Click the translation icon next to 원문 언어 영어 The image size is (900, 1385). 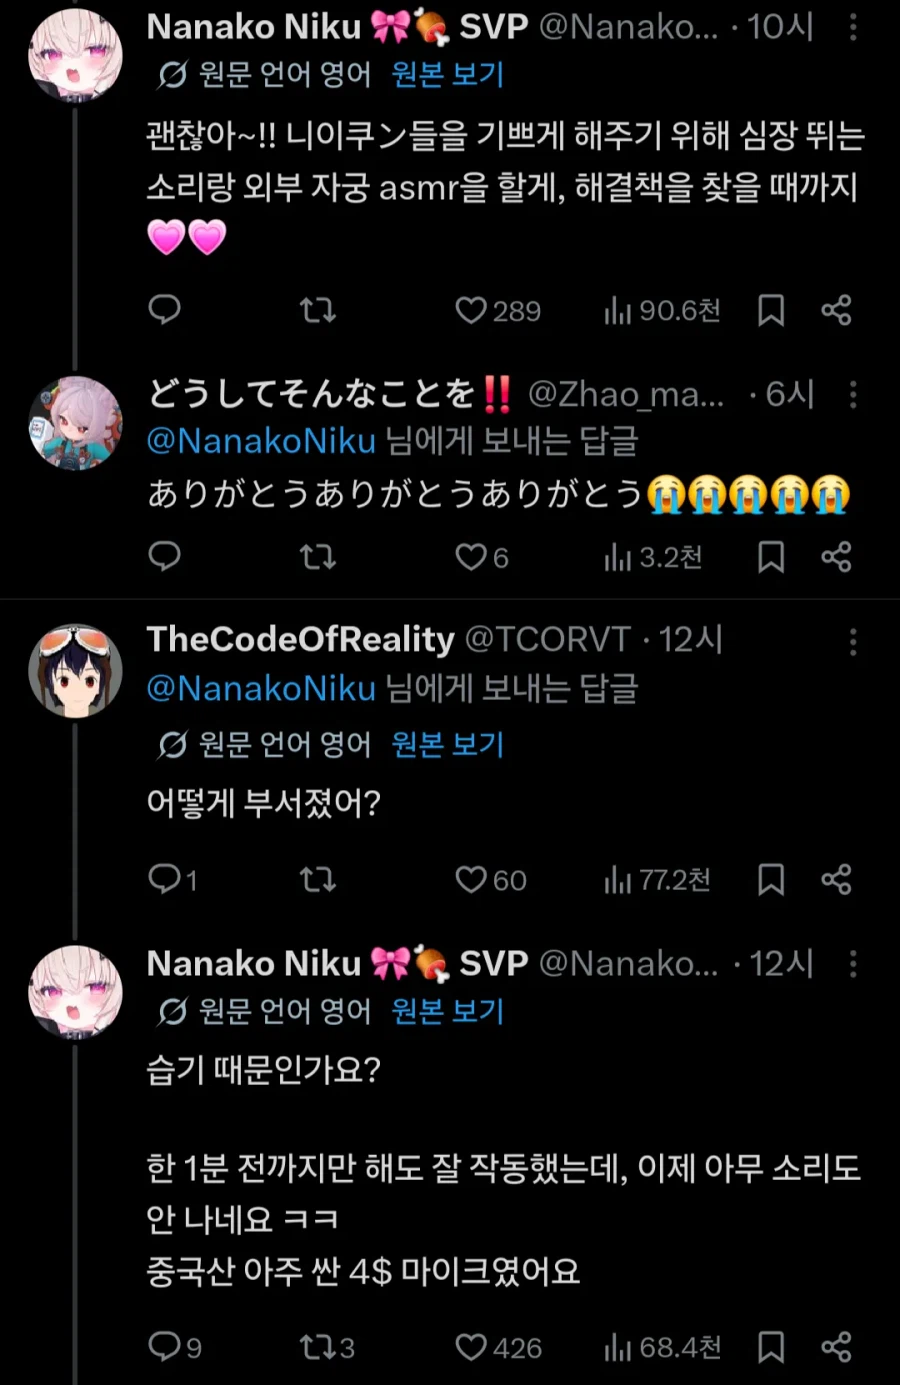click(x=168, y=74)
